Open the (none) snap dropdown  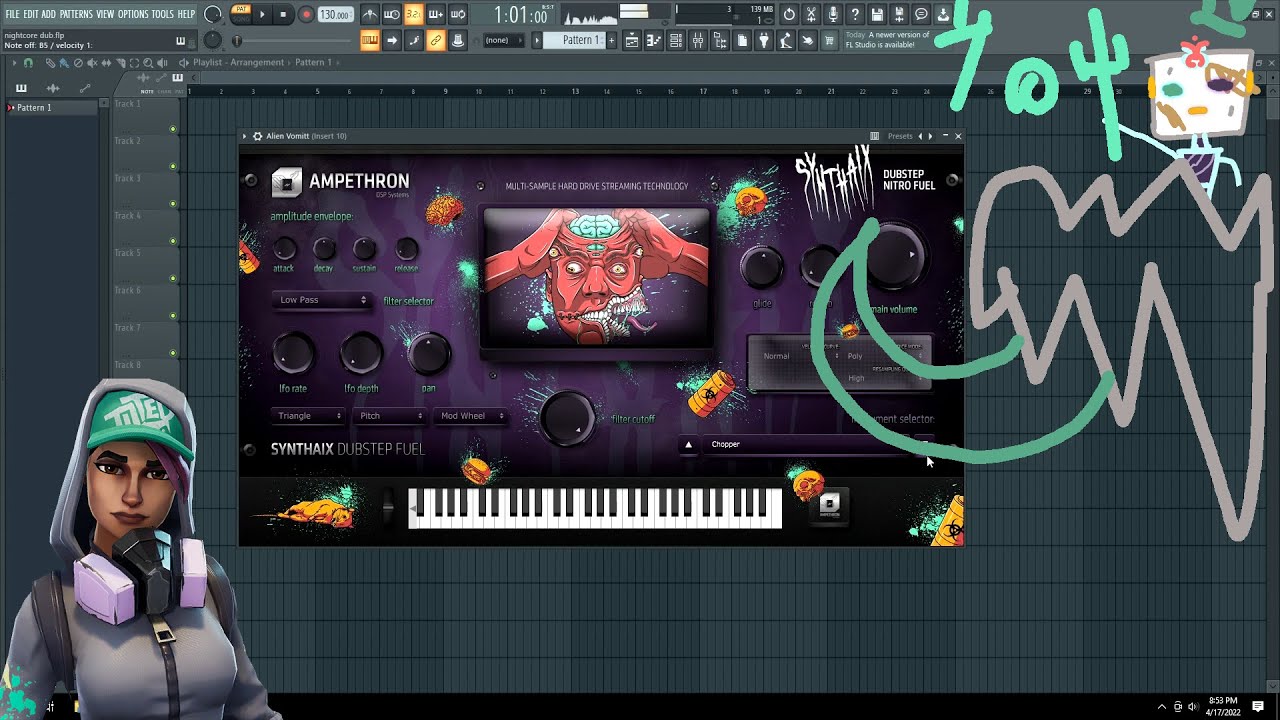point(503,40)
